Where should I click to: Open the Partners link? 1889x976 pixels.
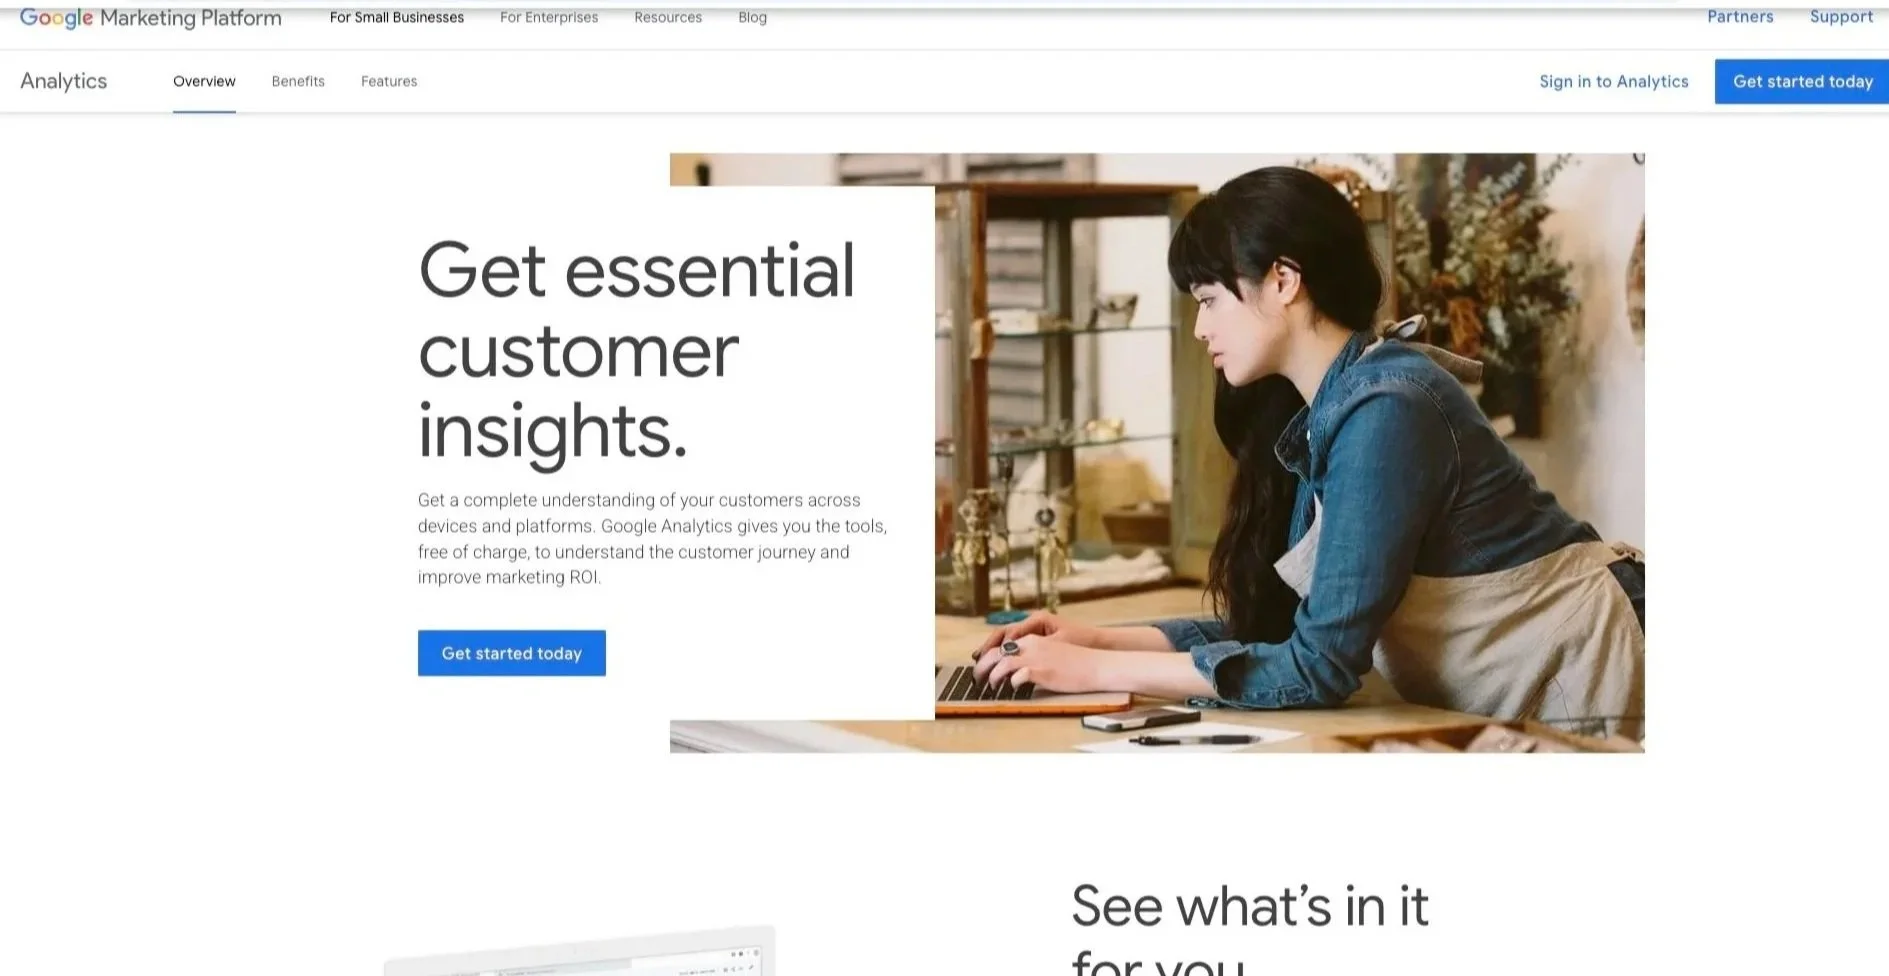tap(1740, 17)
